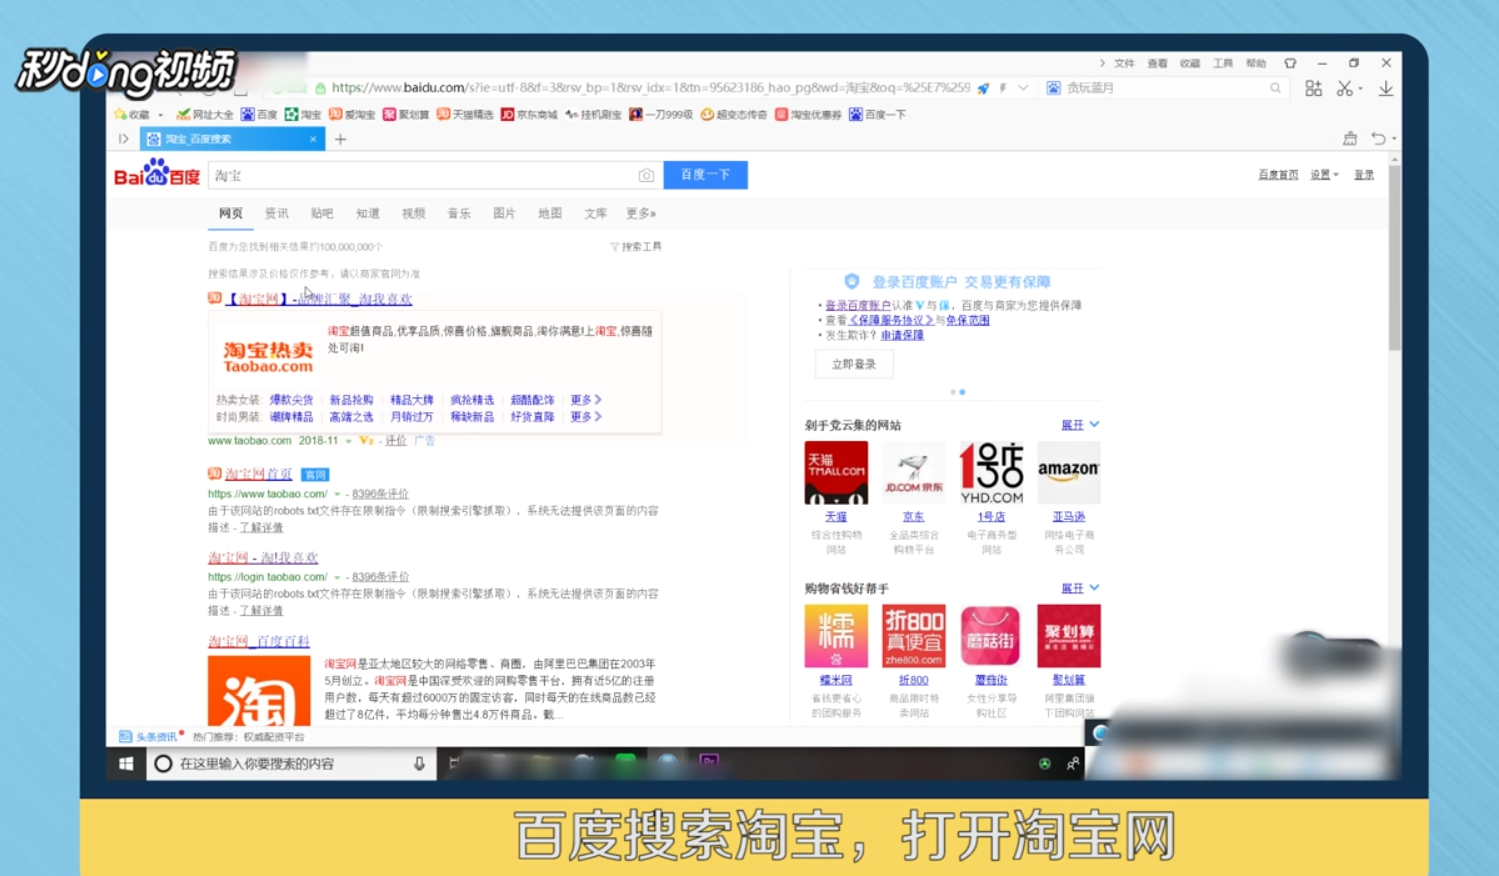Click the 网址大全 bookmark
The image size is (1499, 876).
coord(205,115)
